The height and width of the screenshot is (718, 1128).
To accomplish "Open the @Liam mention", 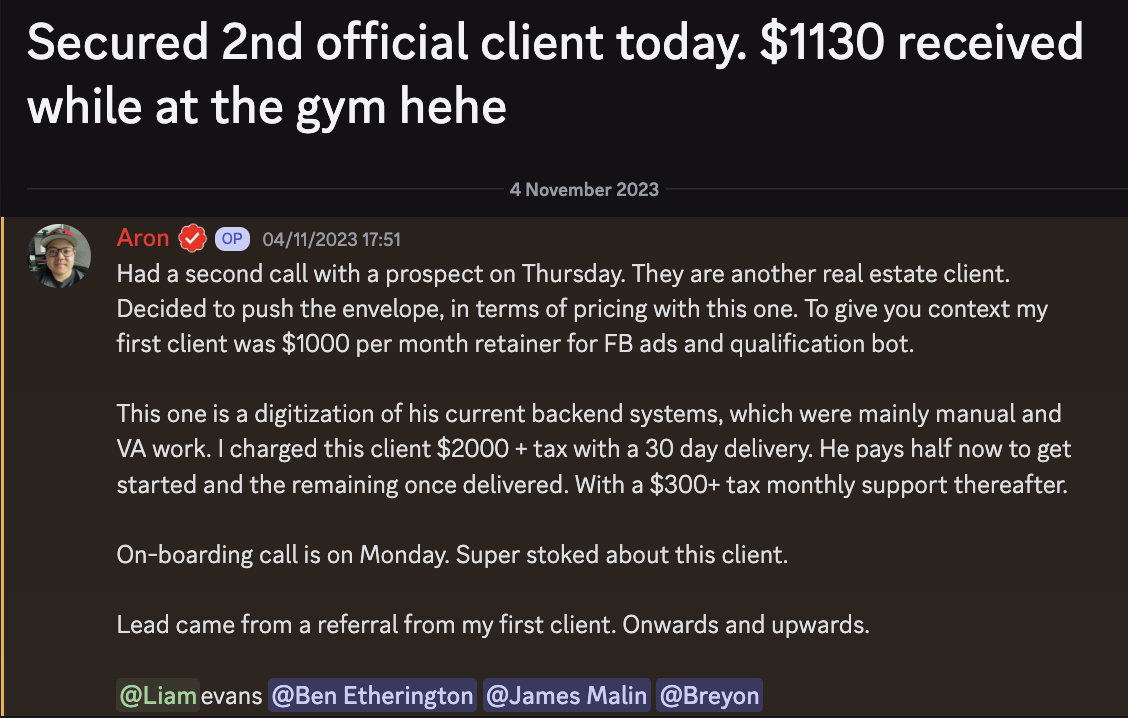I will coord(158,696).
